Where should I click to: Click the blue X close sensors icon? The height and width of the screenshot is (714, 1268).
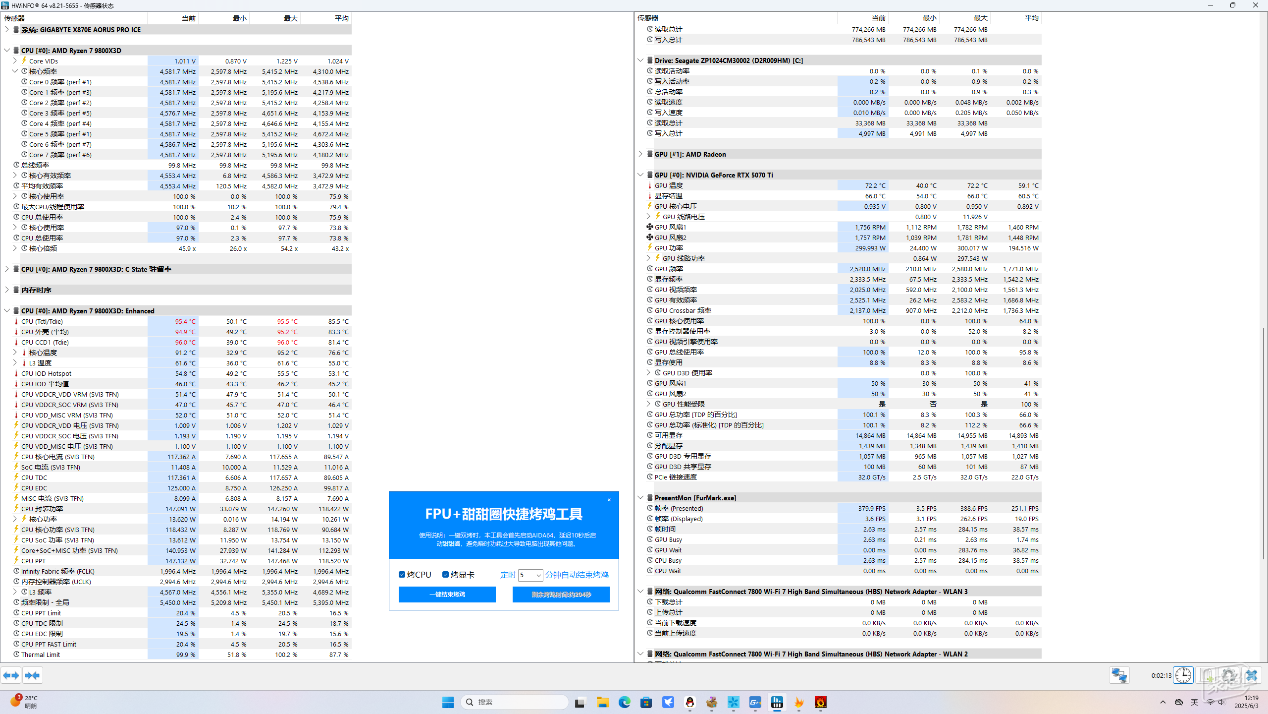coord(1251,675)
